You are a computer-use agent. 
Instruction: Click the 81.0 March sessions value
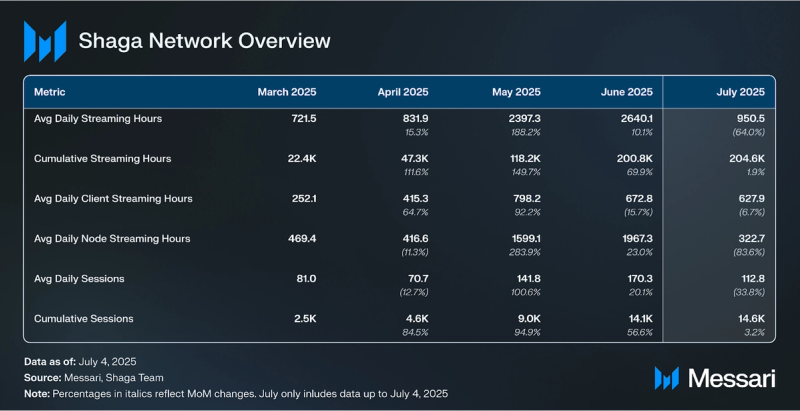307,279
